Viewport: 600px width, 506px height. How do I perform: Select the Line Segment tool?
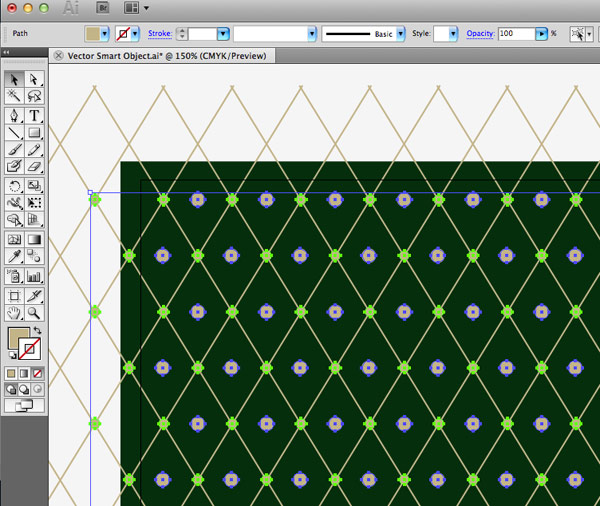coord(15,132)
